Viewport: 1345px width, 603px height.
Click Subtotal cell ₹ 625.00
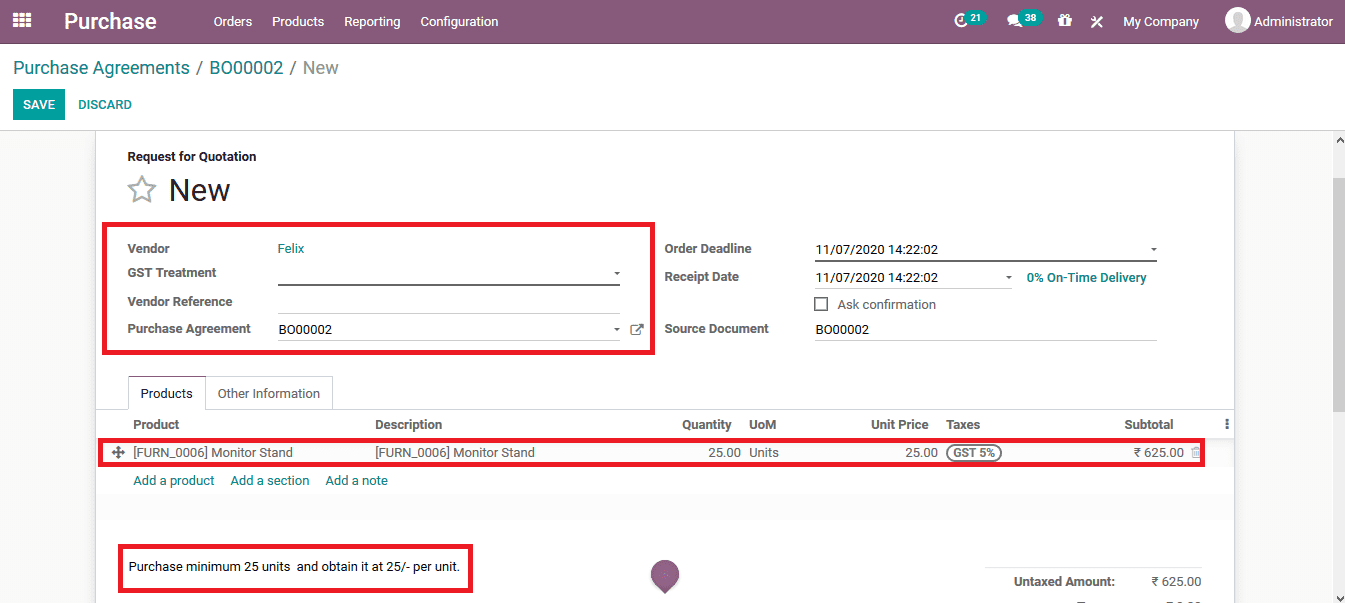1158,453
